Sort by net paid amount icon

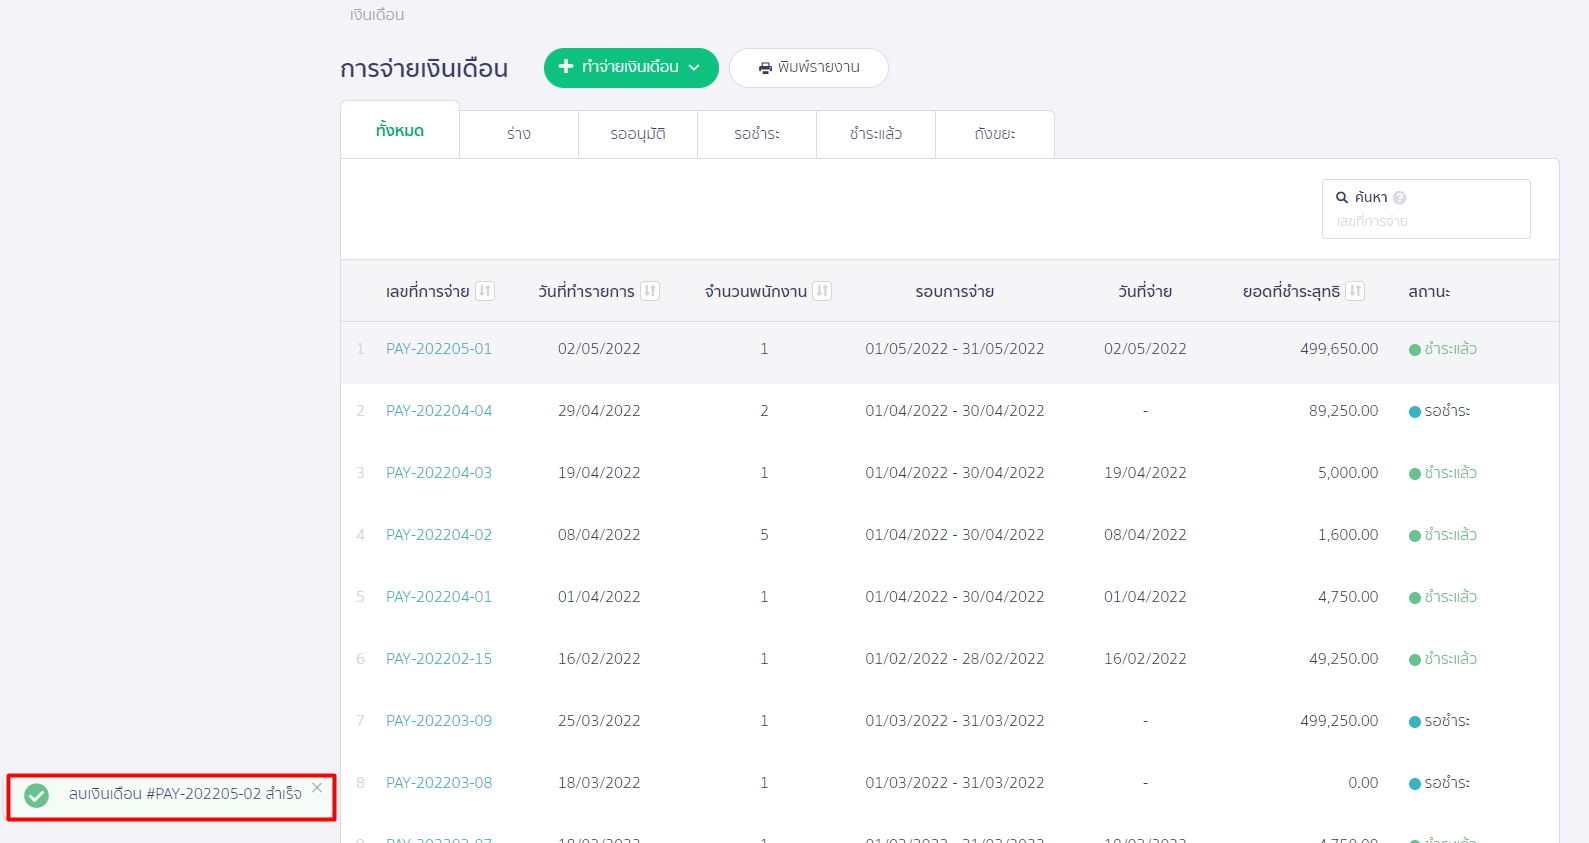pyautogui.click(x=1355, y=291)
